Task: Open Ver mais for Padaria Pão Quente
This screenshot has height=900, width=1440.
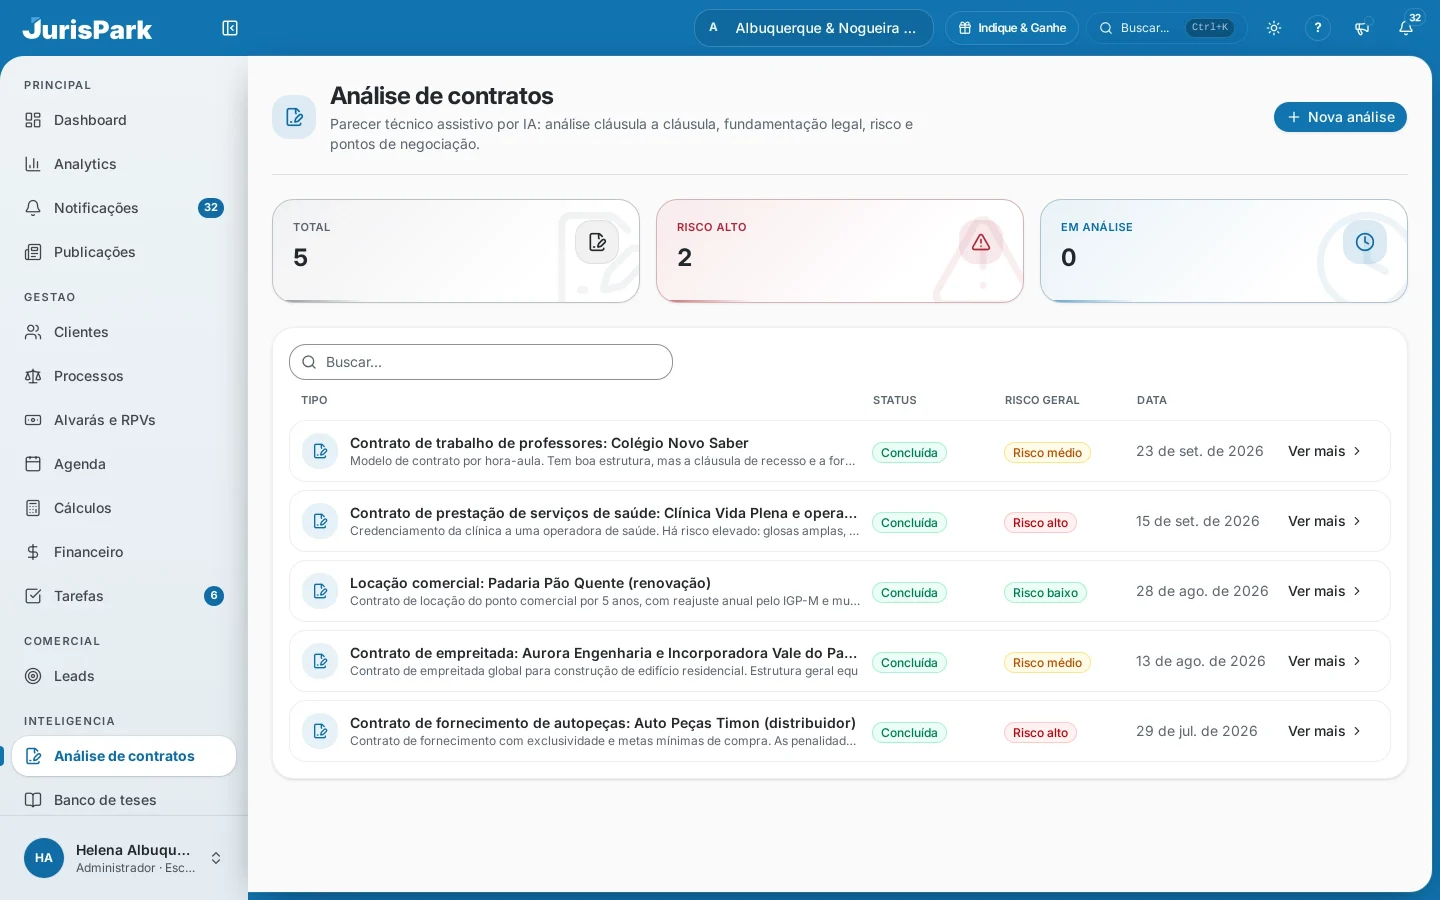Action: pos(1324,591)
